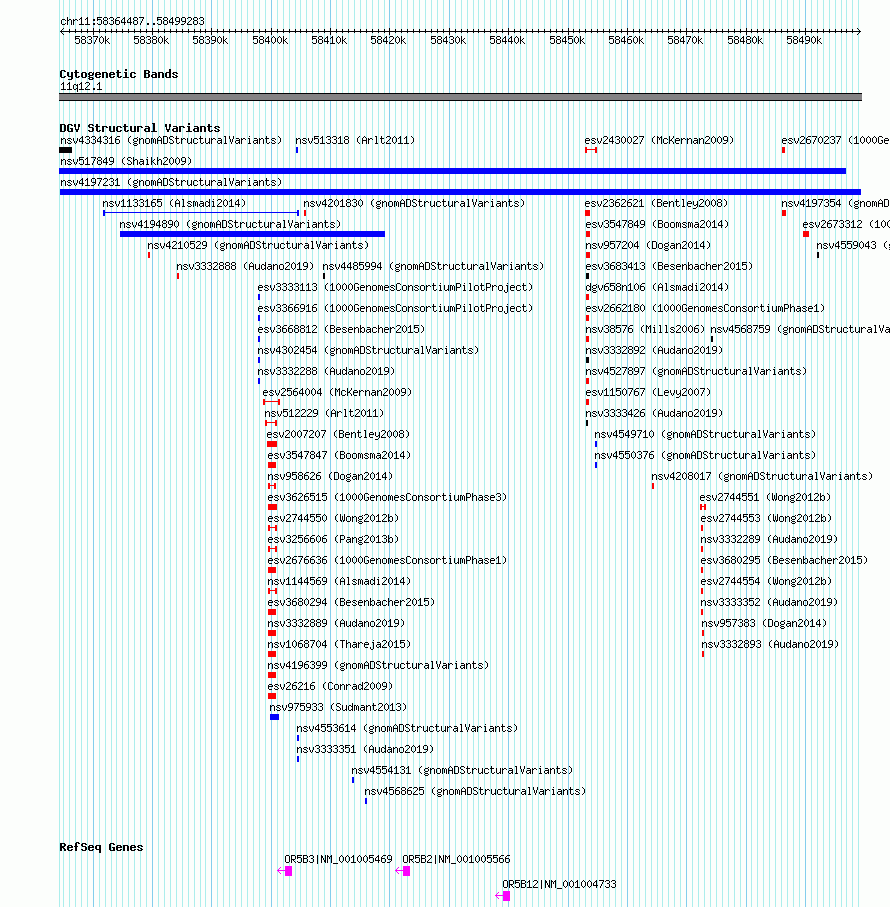Click the nsv1133165 (Alsmadi2014) label
The width and height of the screenshot is (890, 907).
point(174,204)
